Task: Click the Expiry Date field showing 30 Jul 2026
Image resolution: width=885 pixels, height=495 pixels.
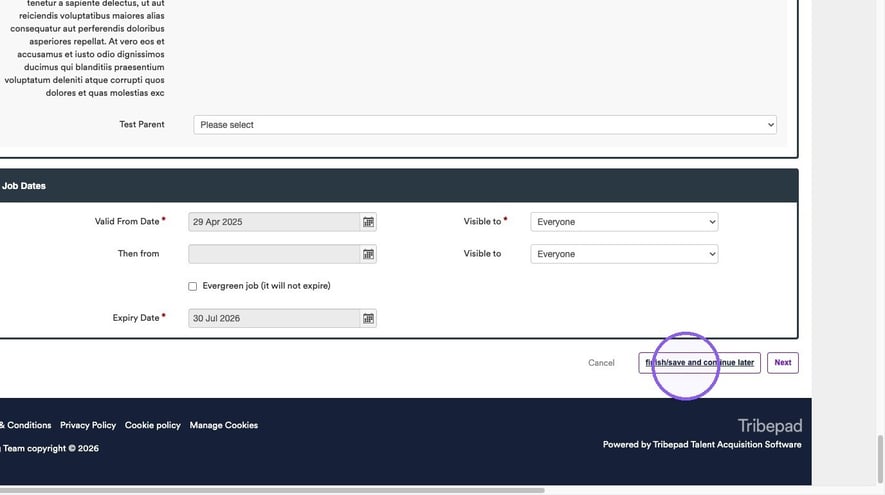Action: tap(274, 318)
